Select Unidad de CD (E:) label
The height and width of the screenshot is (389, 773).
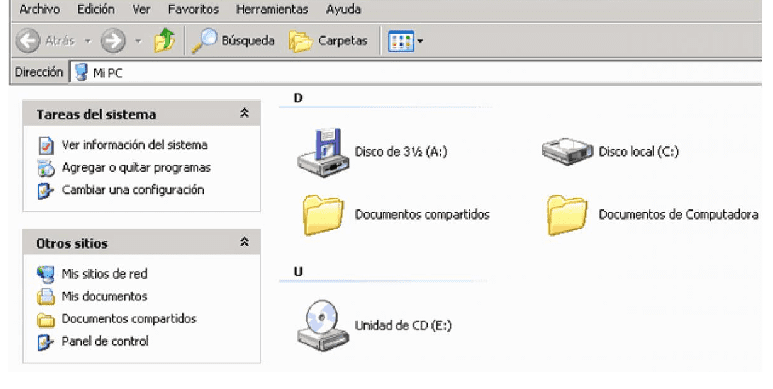[x=403, y=325]
